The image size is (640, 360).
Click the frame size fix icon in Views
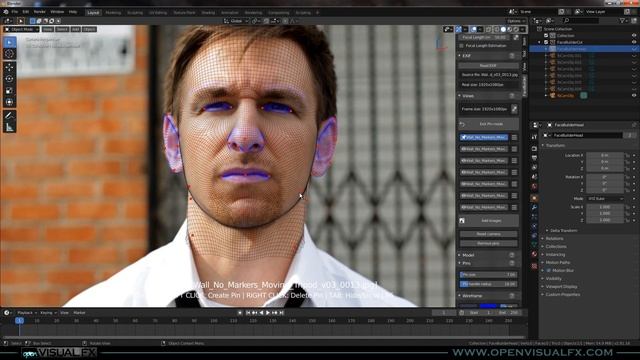[514, 109]
